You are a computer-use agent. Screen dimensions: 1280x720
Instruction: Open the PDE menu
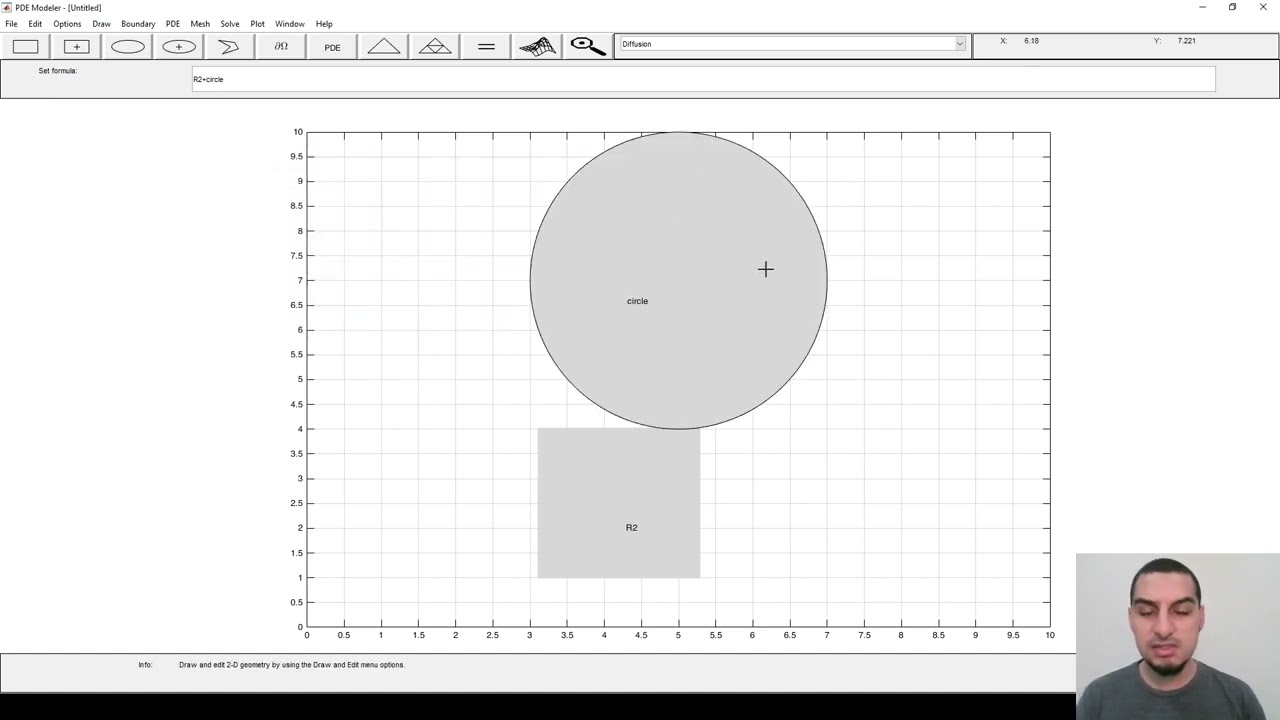(173, 24)
